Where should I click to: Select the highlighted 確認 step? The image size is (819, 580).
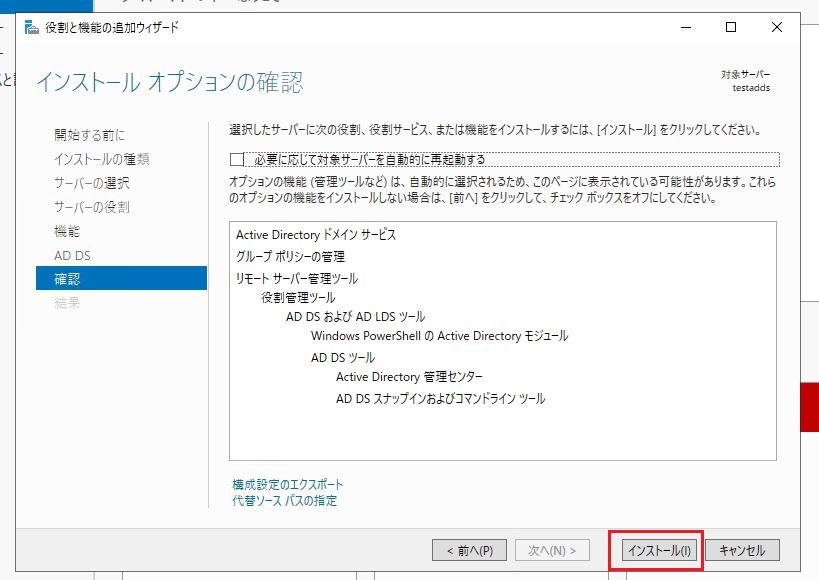pos(121,278)
